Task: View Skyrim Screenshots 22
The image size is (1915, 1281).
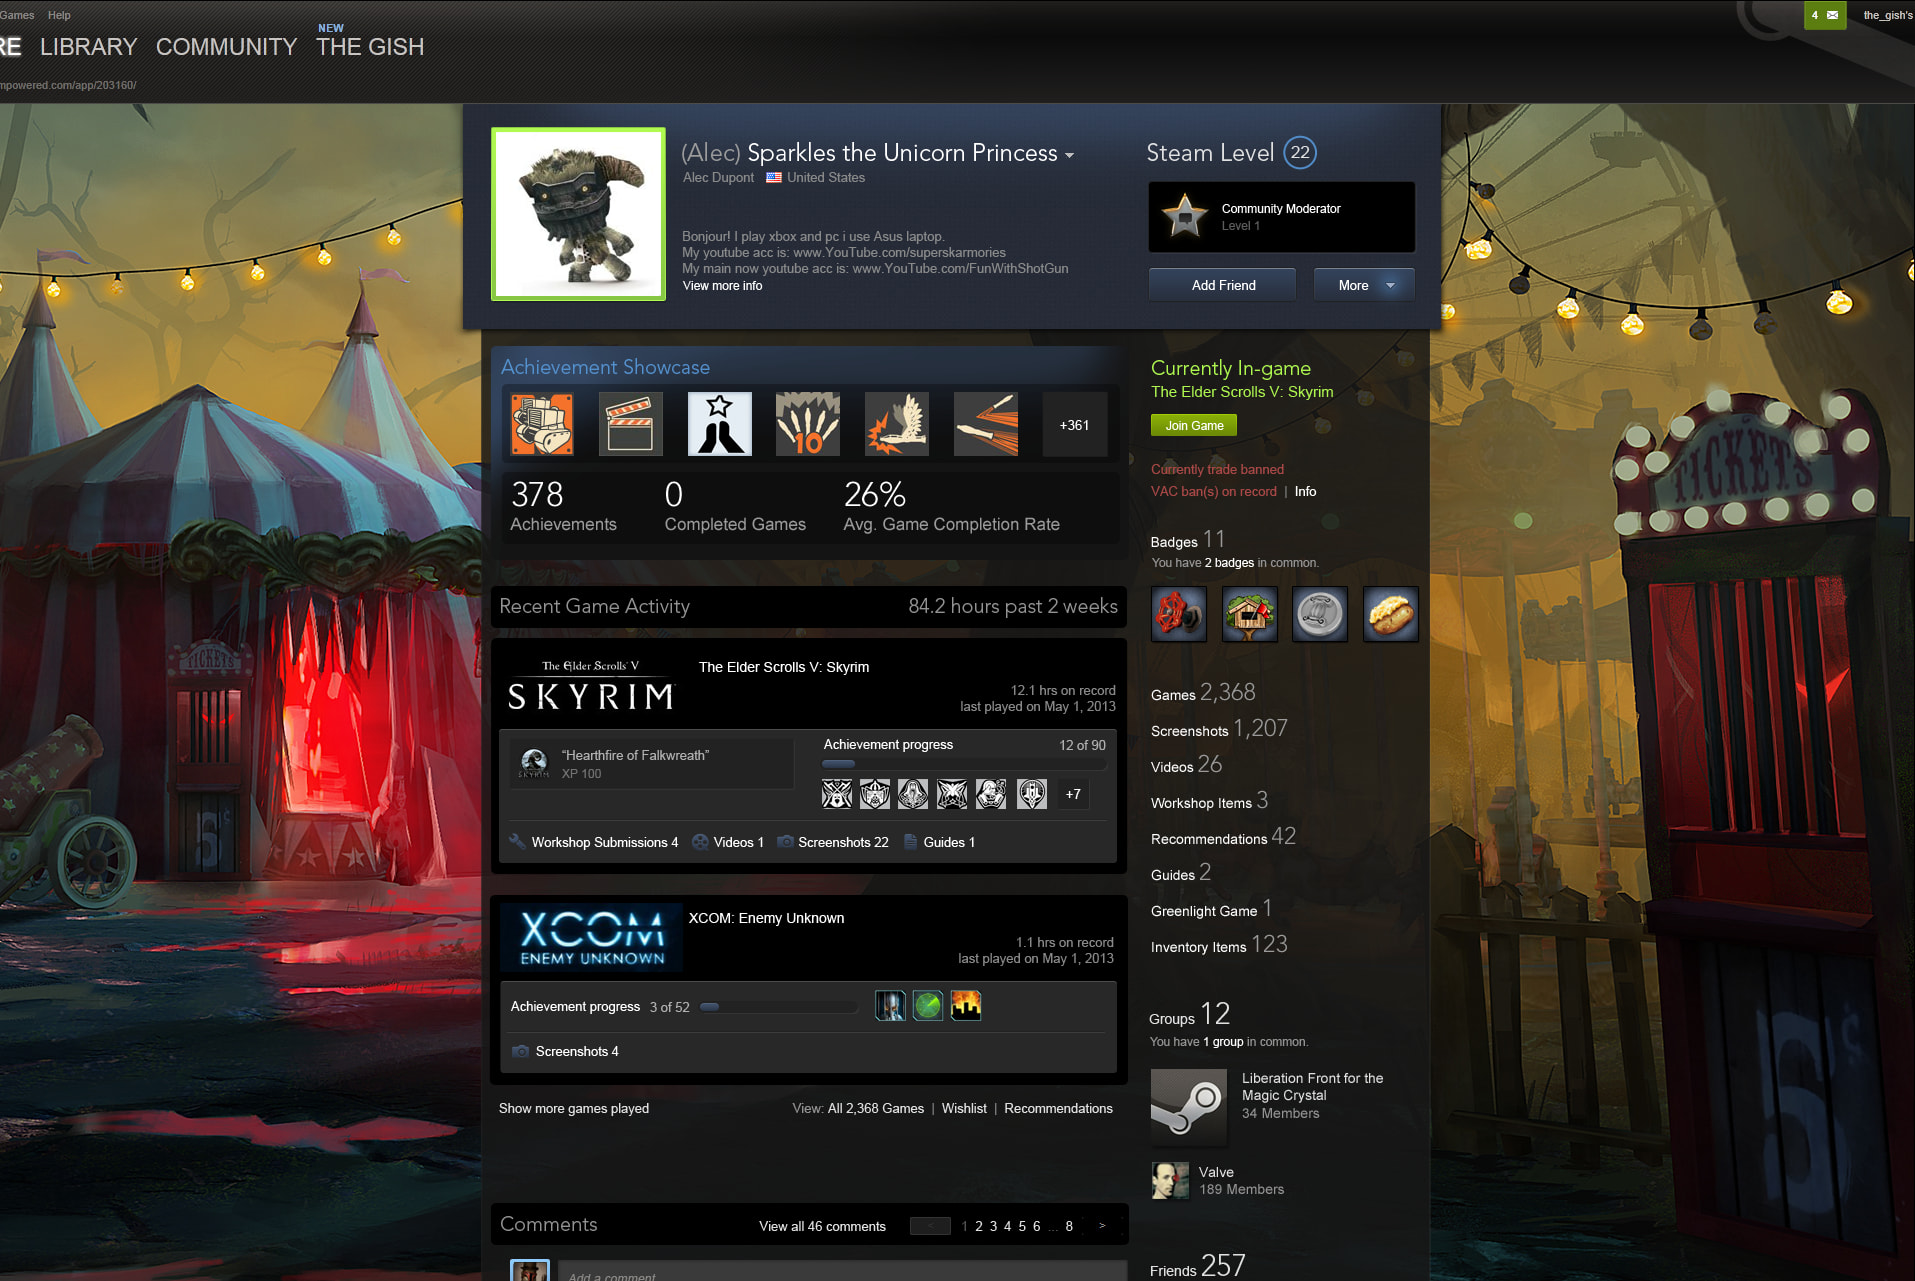Action: coord(843,842)
